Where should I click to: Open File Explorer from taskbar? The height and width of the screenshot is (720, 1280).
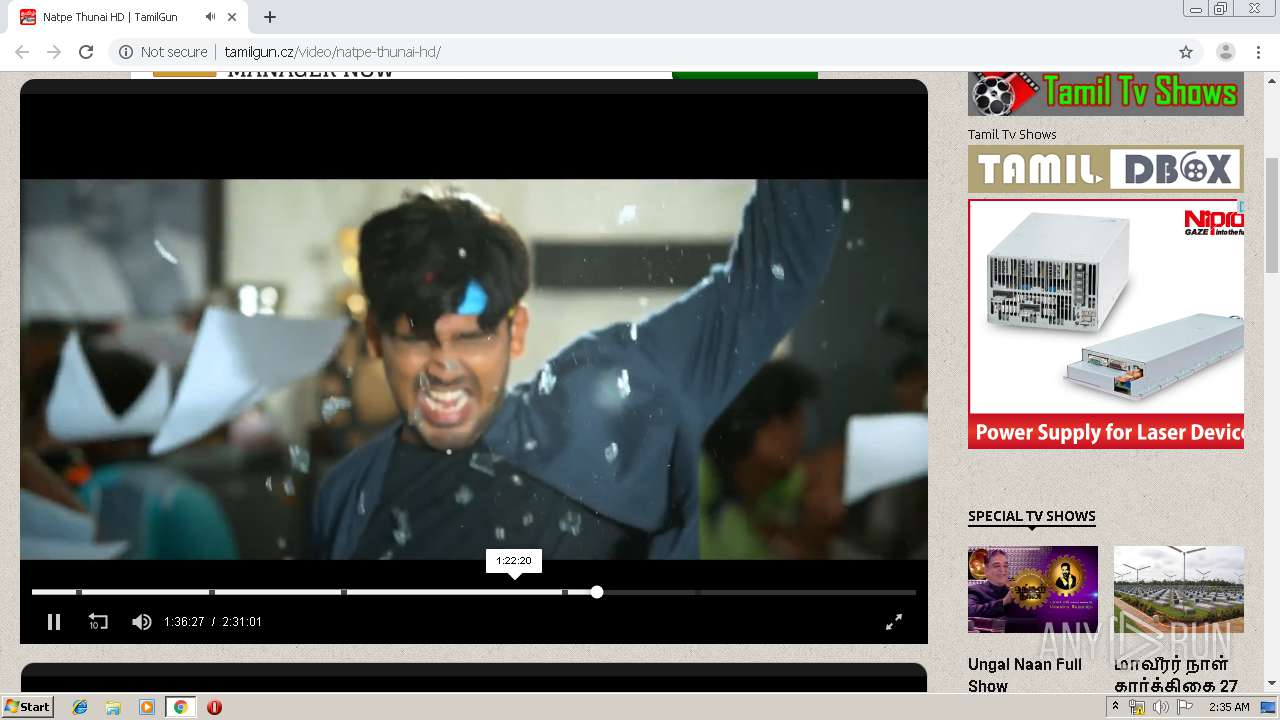(113, 707)
